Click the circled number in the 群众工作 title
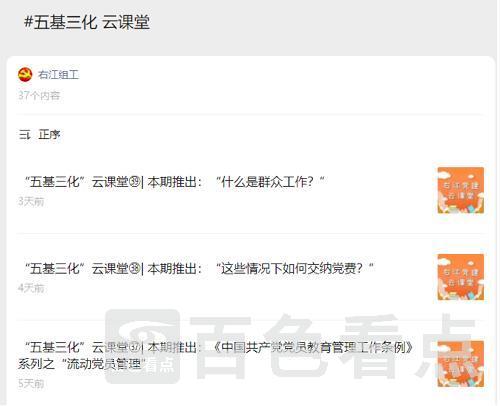Viewport: 500px width, 406px height. (134, 182)
